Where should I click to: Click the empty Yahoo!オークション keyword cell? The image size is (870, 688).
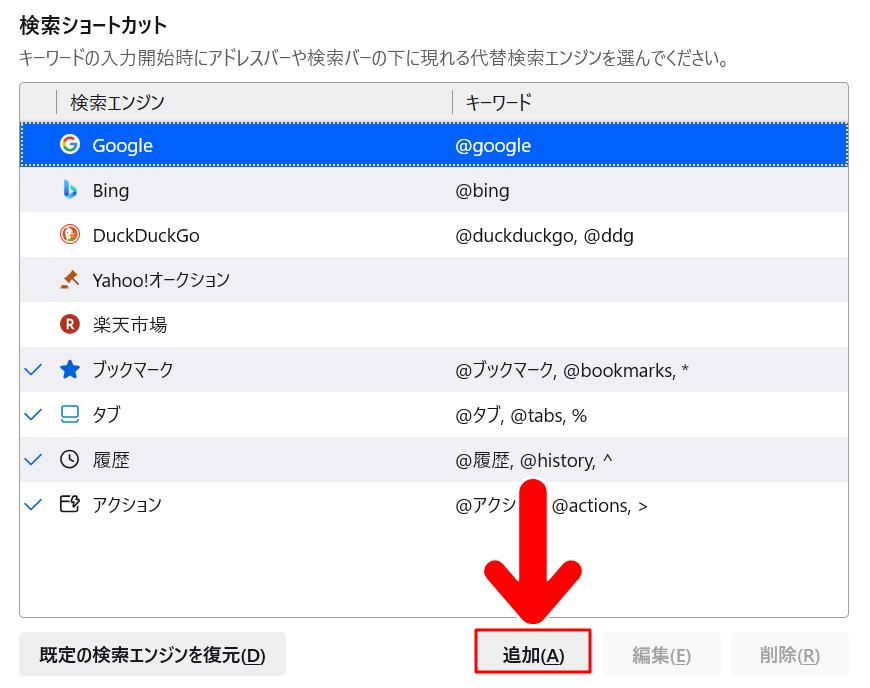tap(650, 280)
